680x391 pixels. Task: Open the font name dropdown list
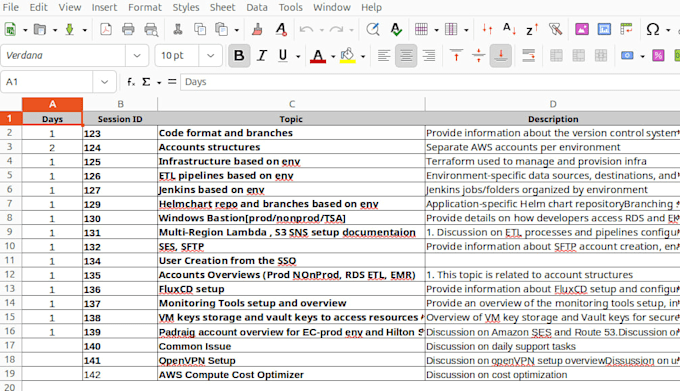click(x=137, y=55)
